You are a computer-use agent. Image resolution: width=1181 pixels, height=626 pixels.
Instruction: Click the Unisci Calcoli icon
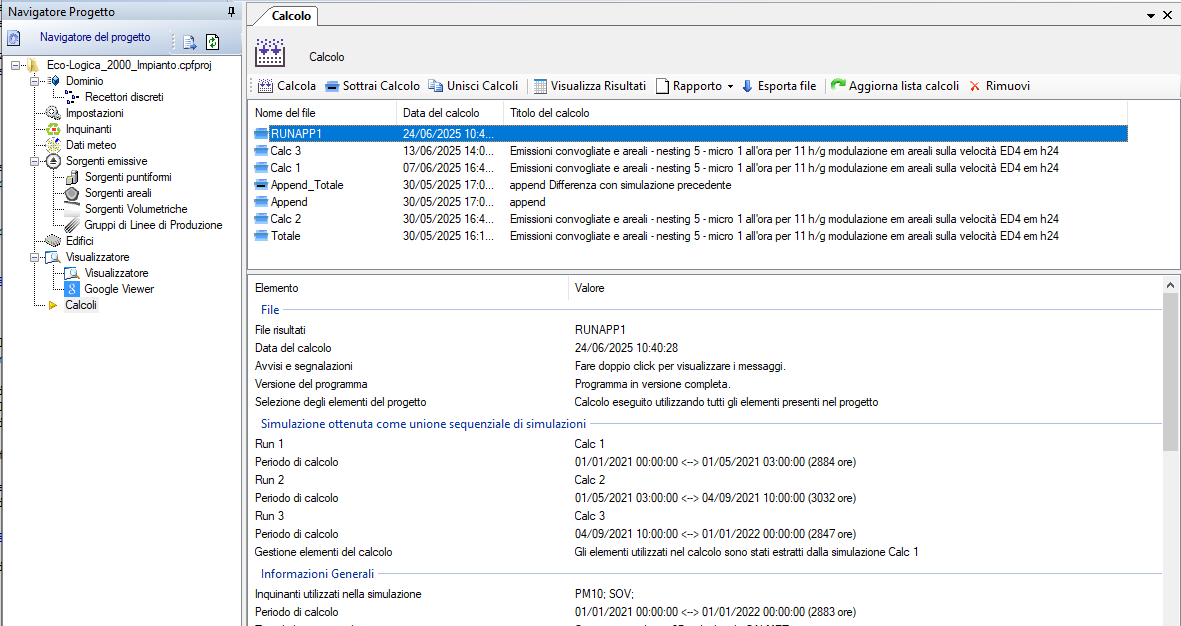[x=435, y=86]
